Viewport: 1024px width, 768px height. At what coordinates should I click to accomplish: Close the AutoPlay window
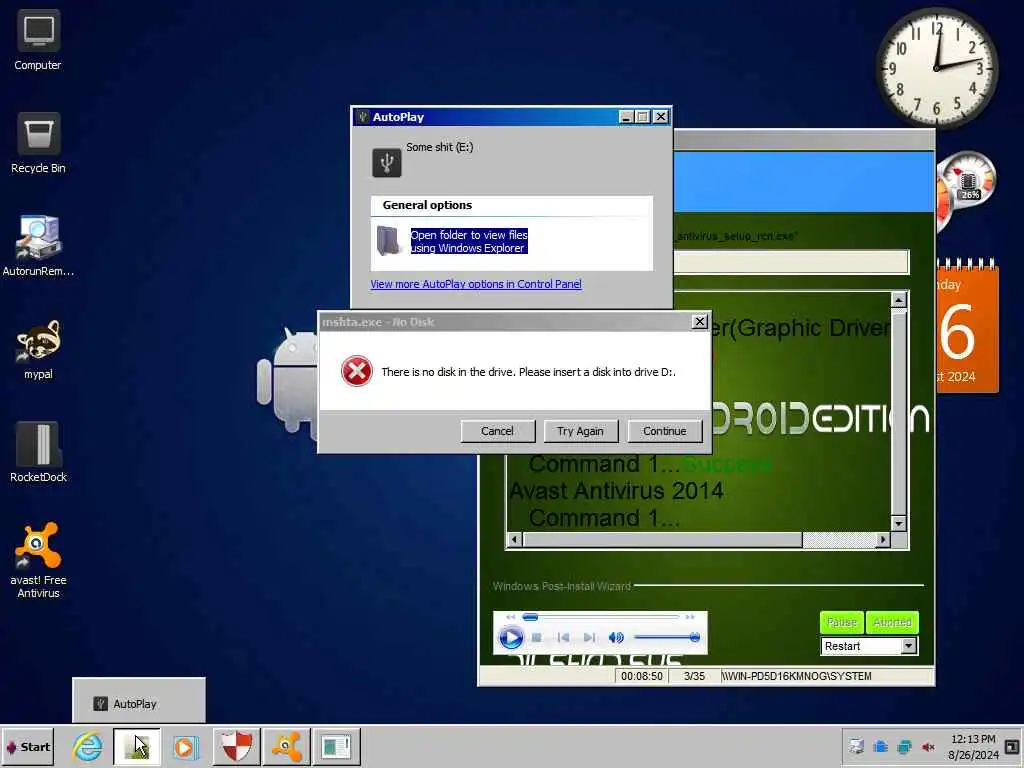tap(661, 117)
